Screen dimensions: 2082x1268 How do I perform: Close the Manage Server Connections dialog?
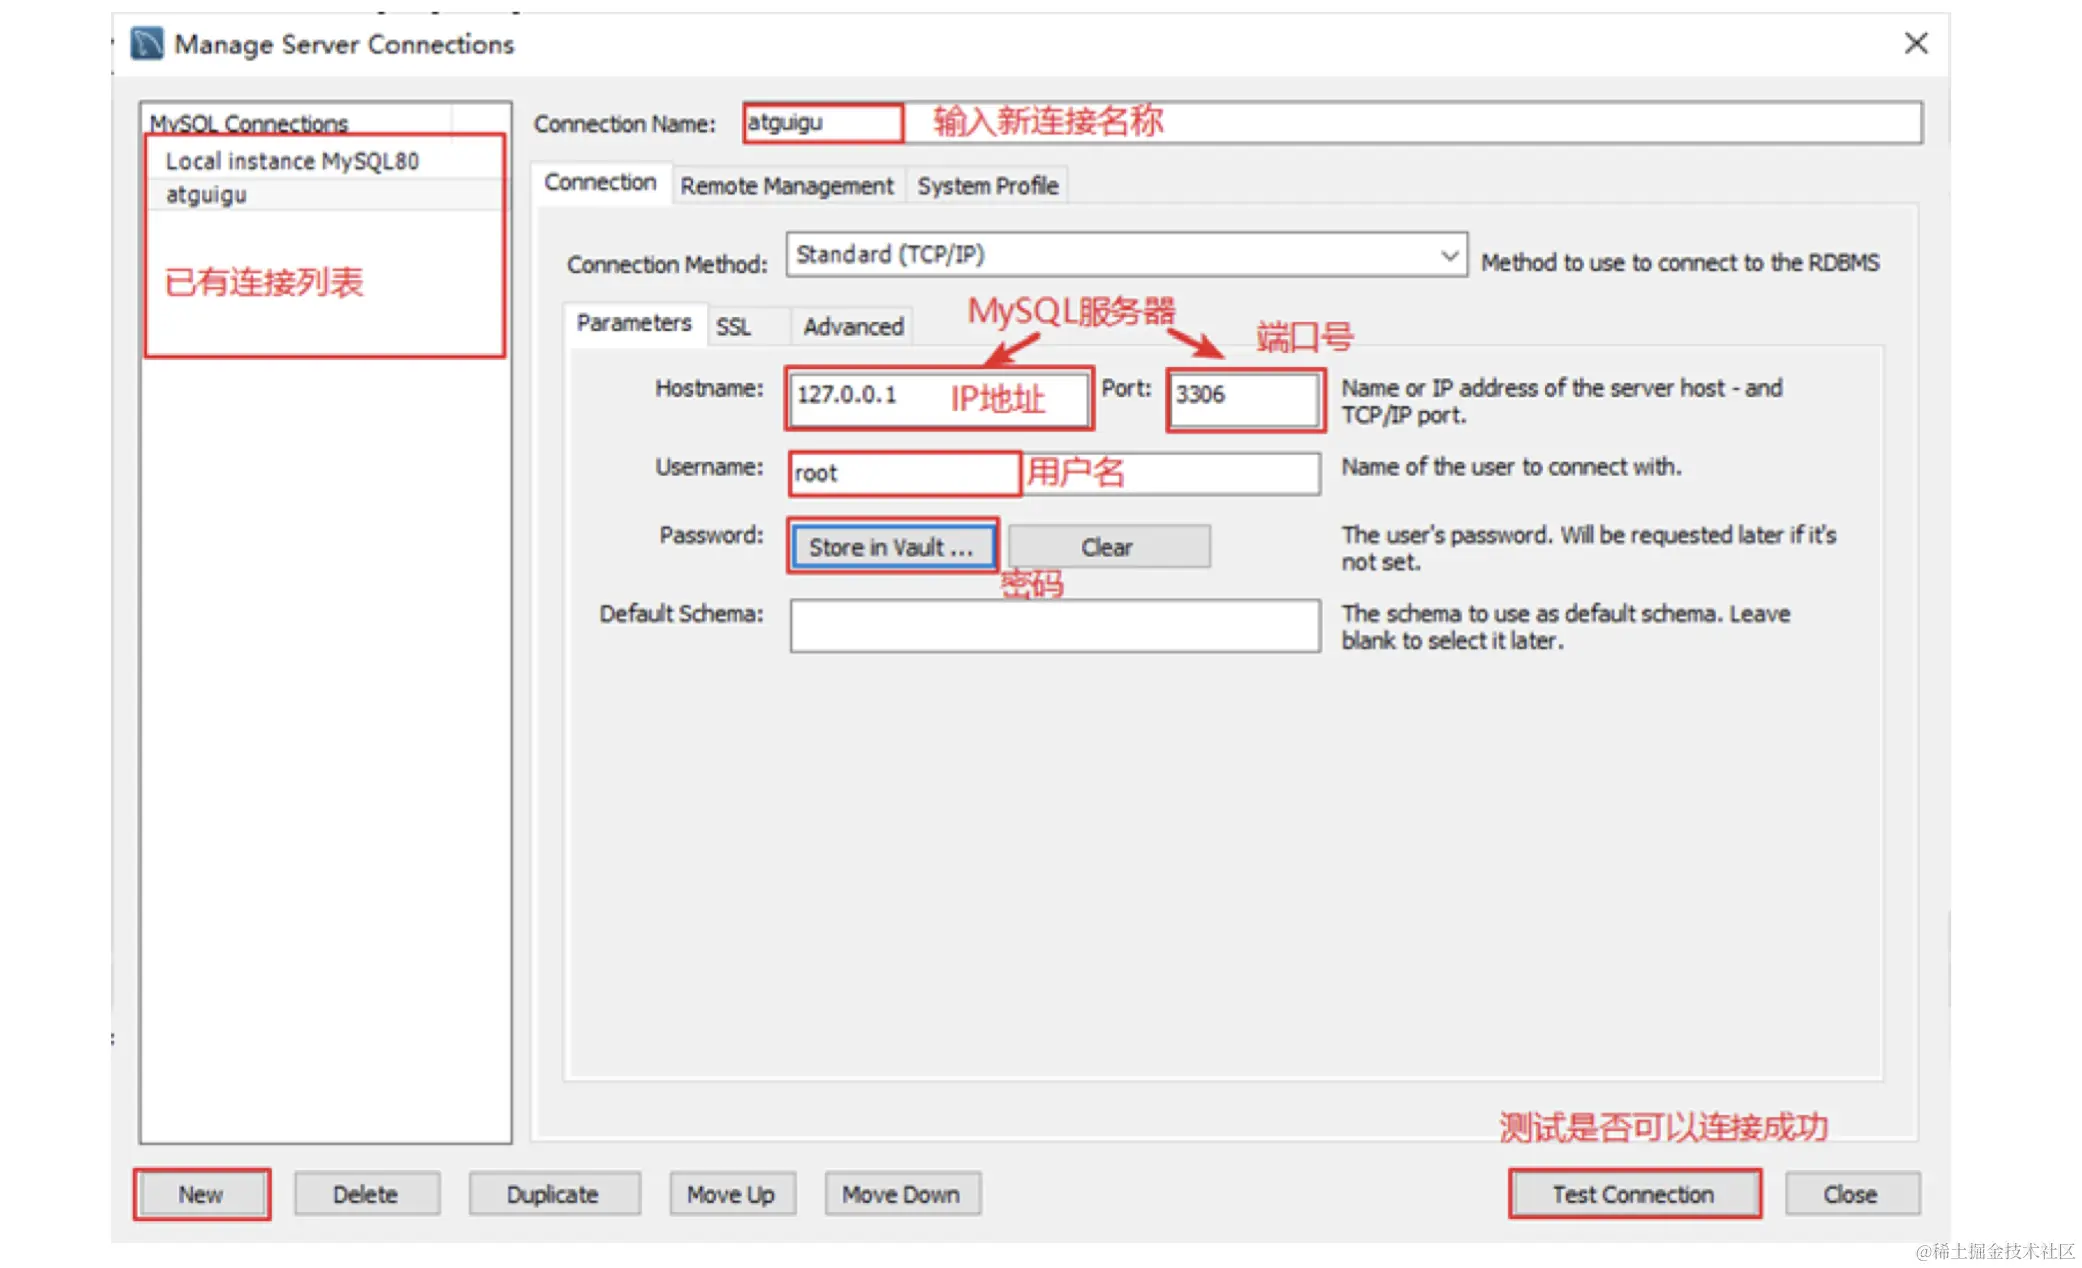[x=1915, y=43]
